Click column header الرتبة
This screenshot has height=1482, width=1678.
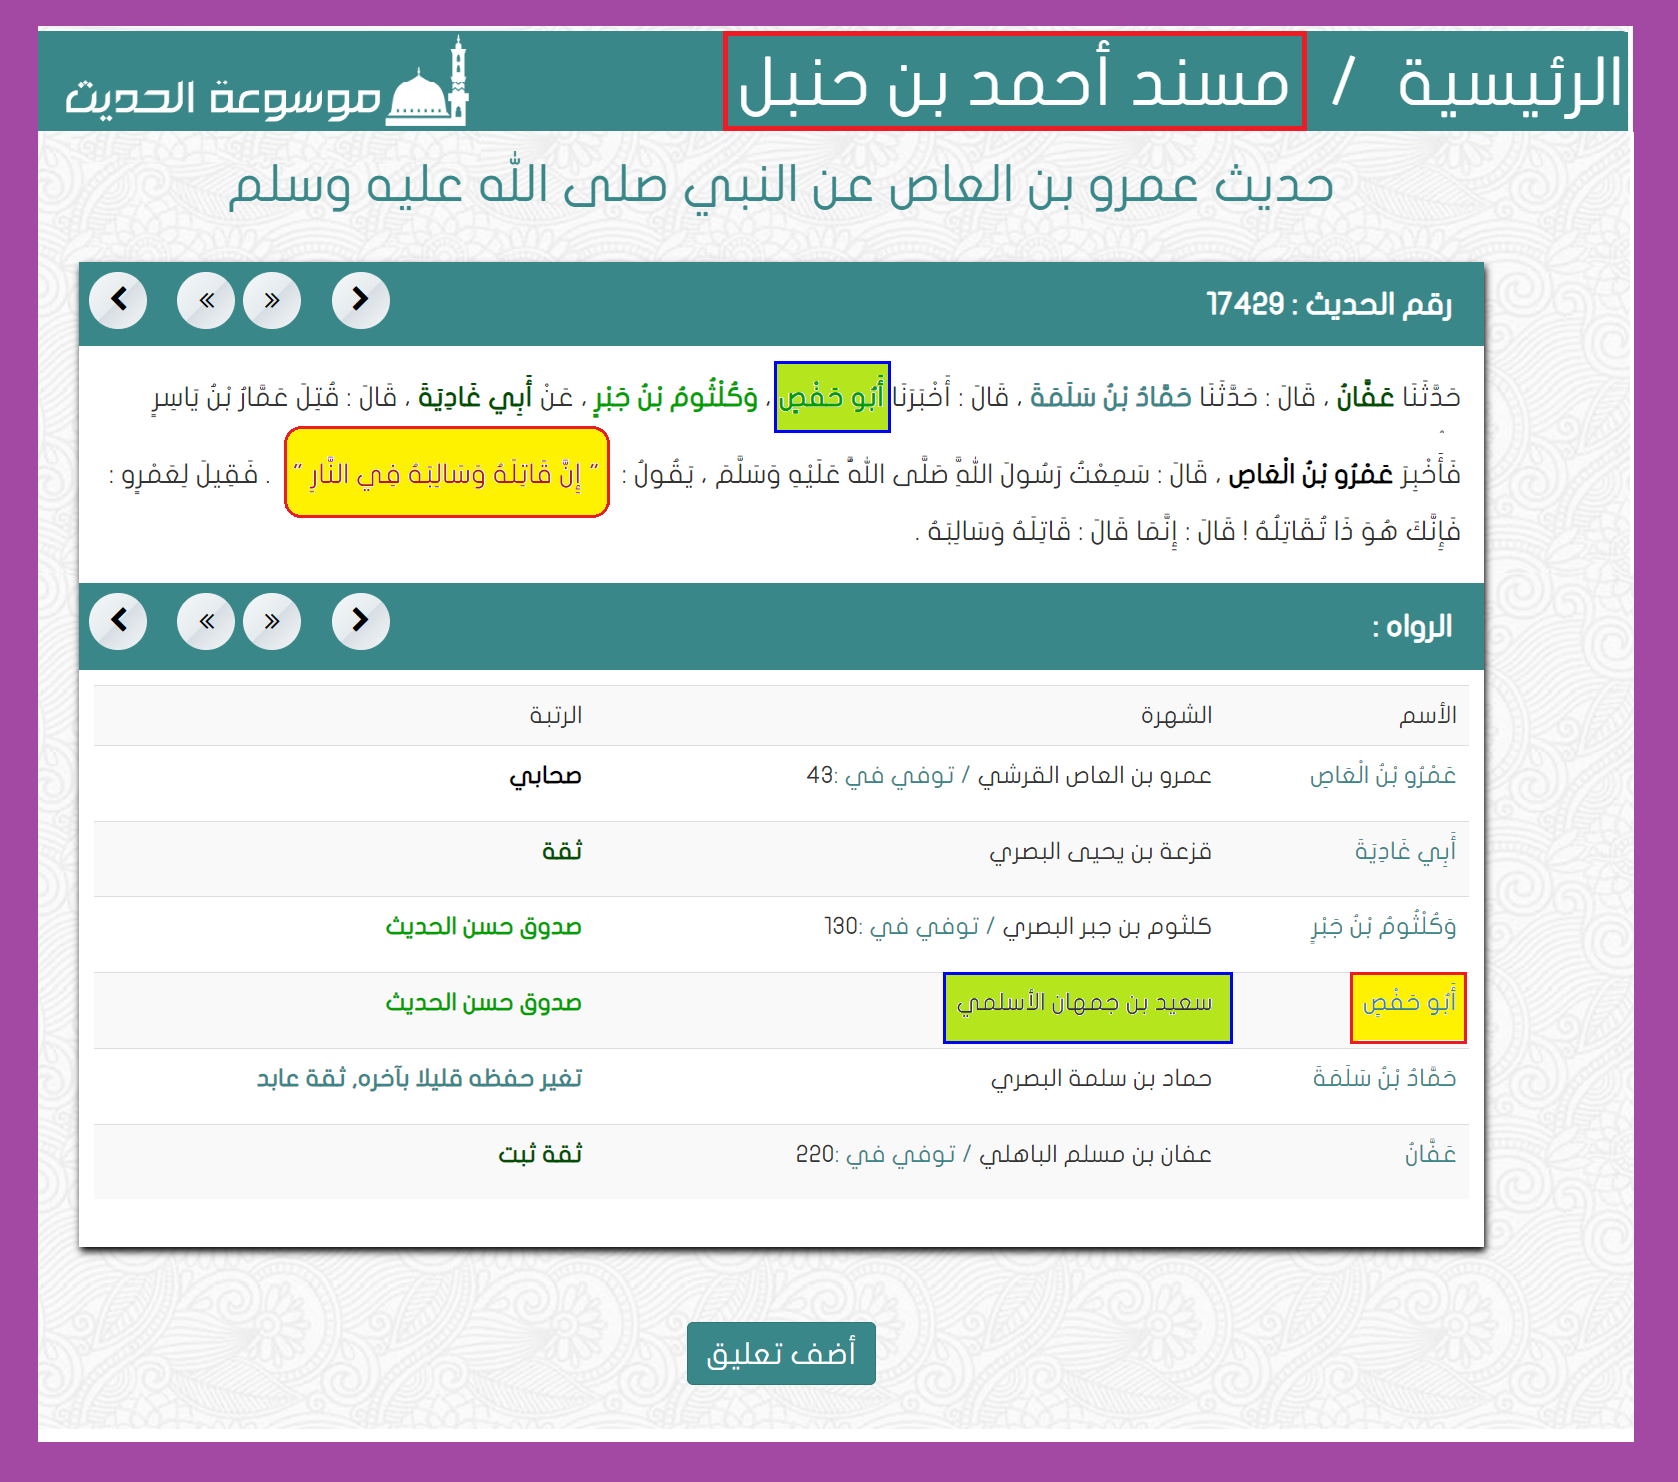(555, 715)
